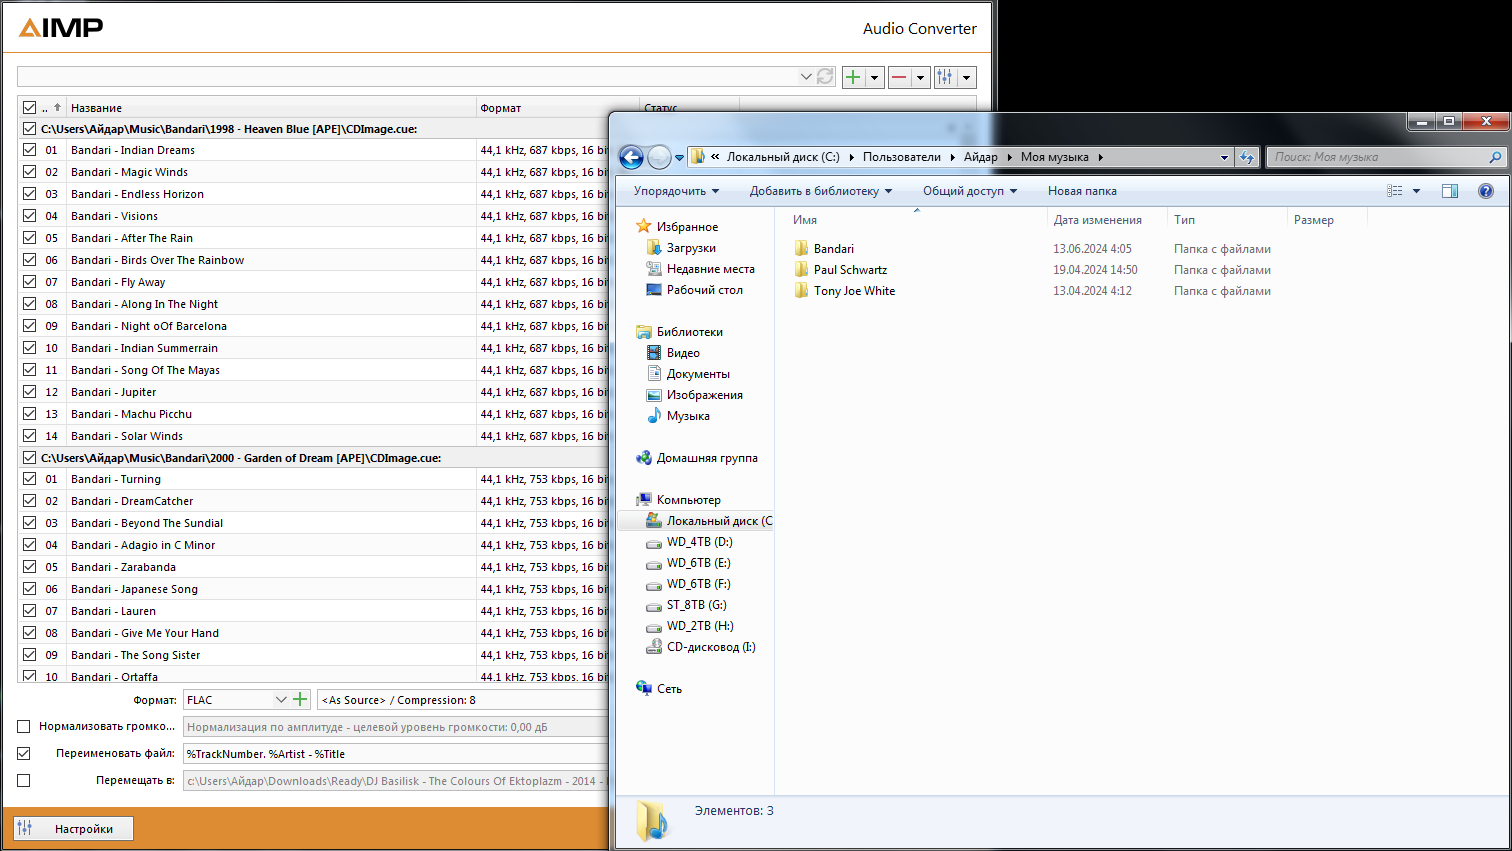Select the Paul Schwartz folder
This screenshot has width=1512, height=851.
850,270
